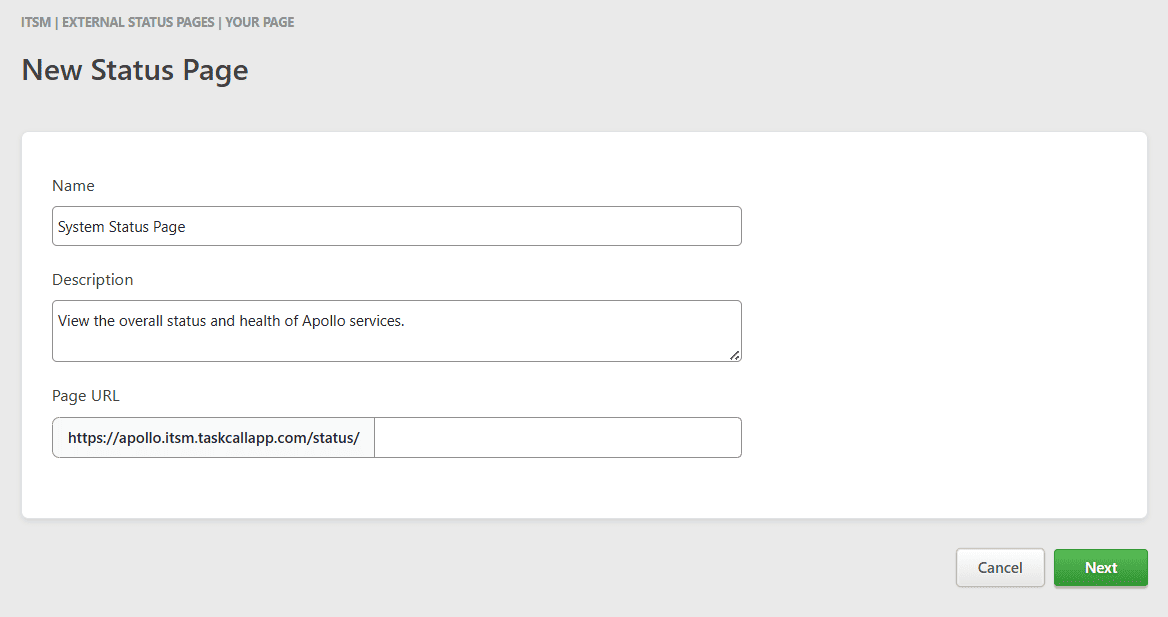Click the word Page in the name text
The image size is (1168, 617).
click(169, 227)
